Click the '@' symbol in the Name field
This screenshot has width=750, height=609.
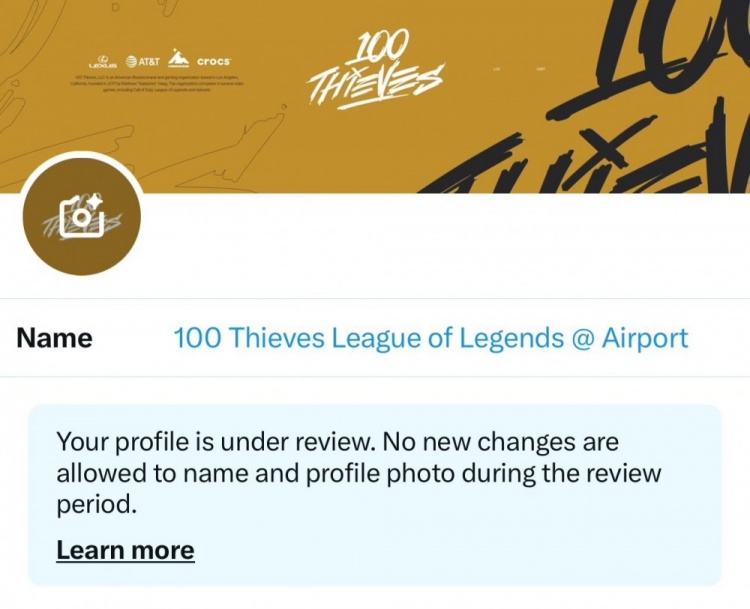582,339
